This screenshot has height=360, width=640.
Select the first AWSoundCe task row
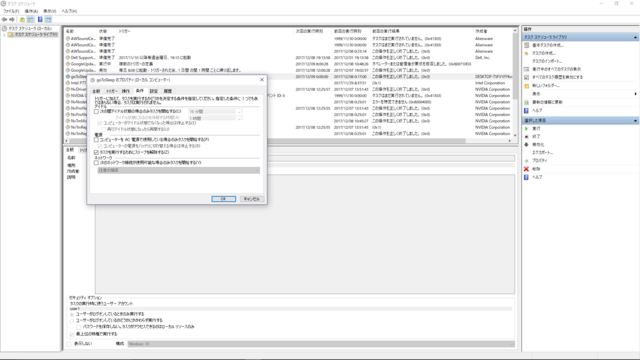click(288, 38)
